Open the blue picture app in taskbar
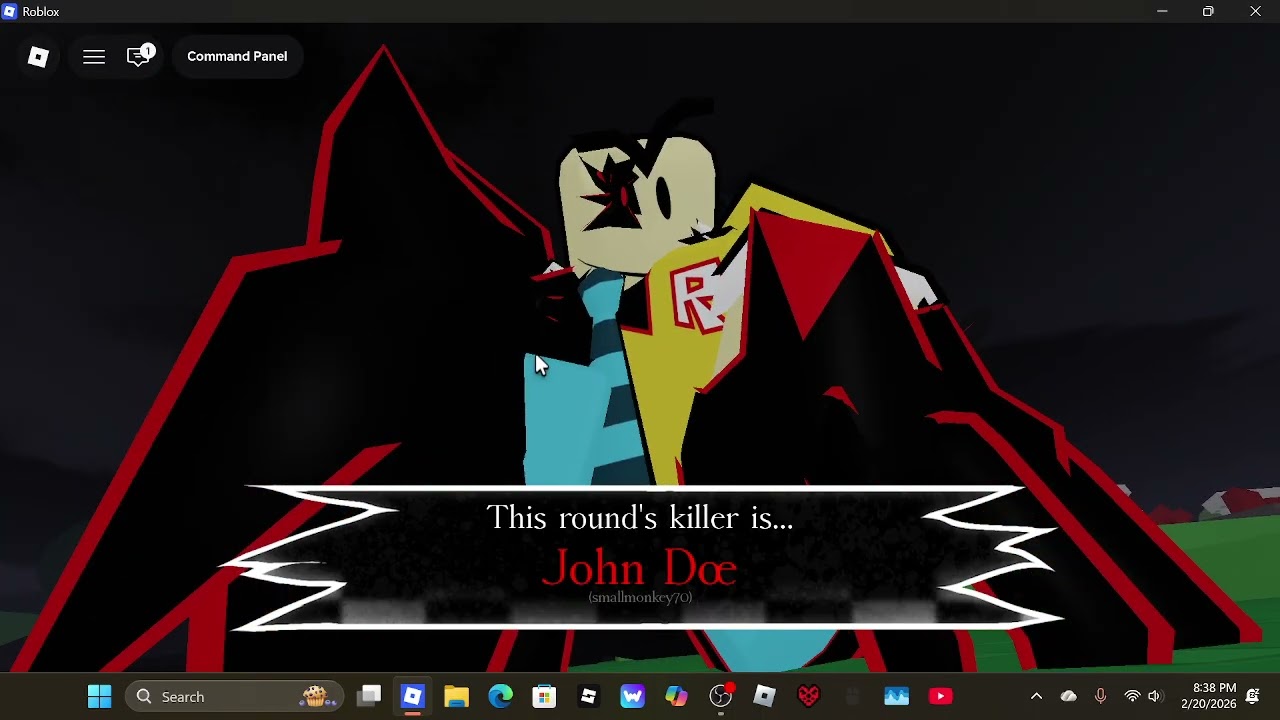 tap(896, 697)
